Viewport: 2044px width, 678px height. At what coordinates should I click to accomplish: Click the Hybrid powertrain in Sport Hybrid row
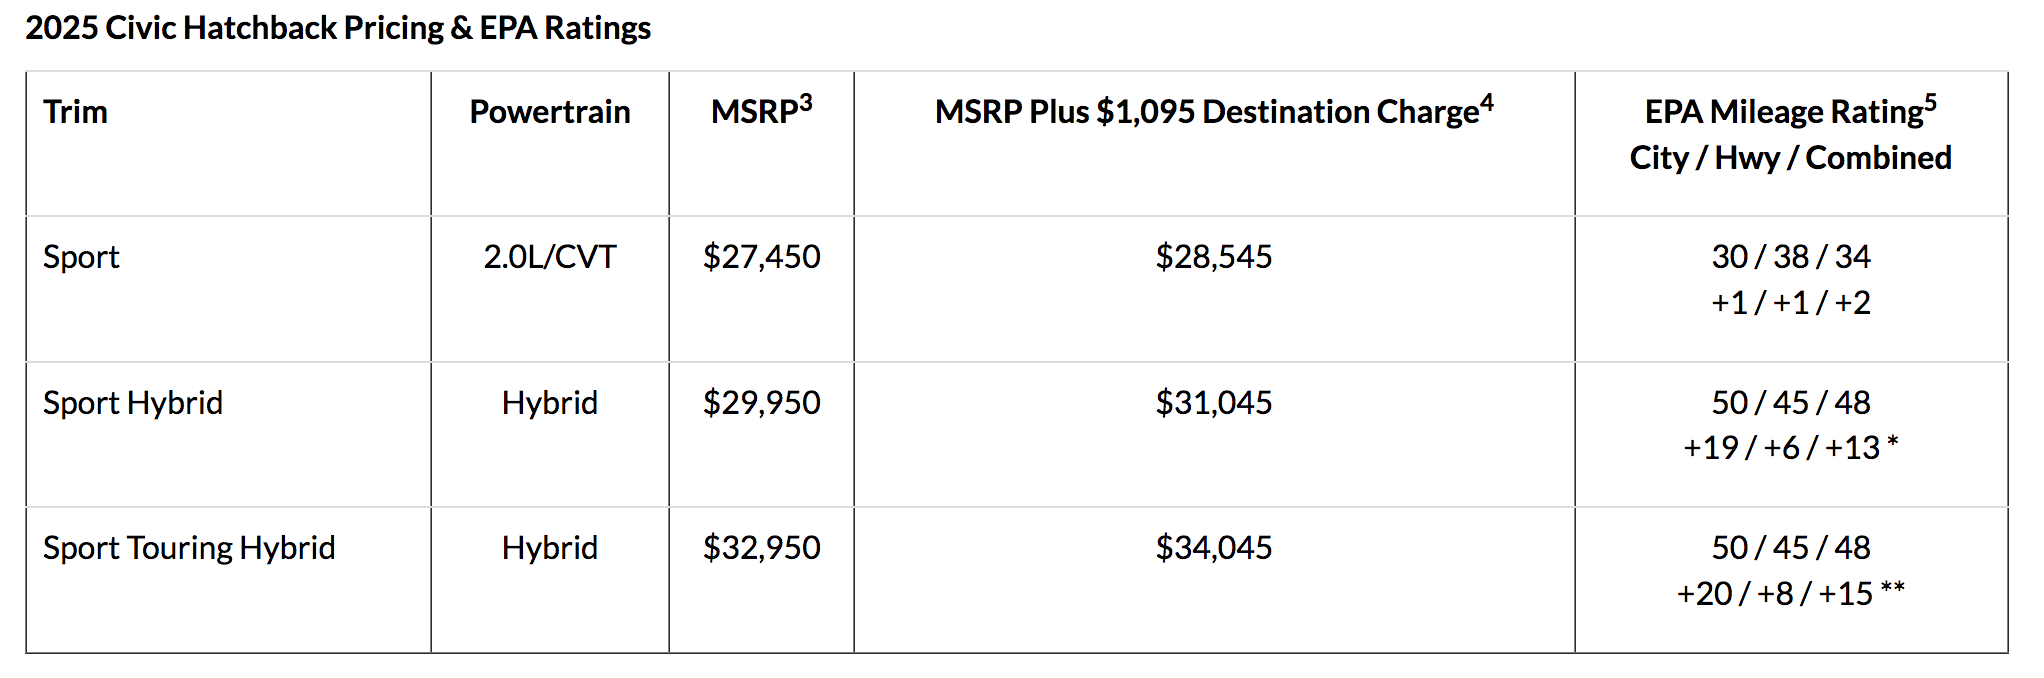(x=549, y=403)
